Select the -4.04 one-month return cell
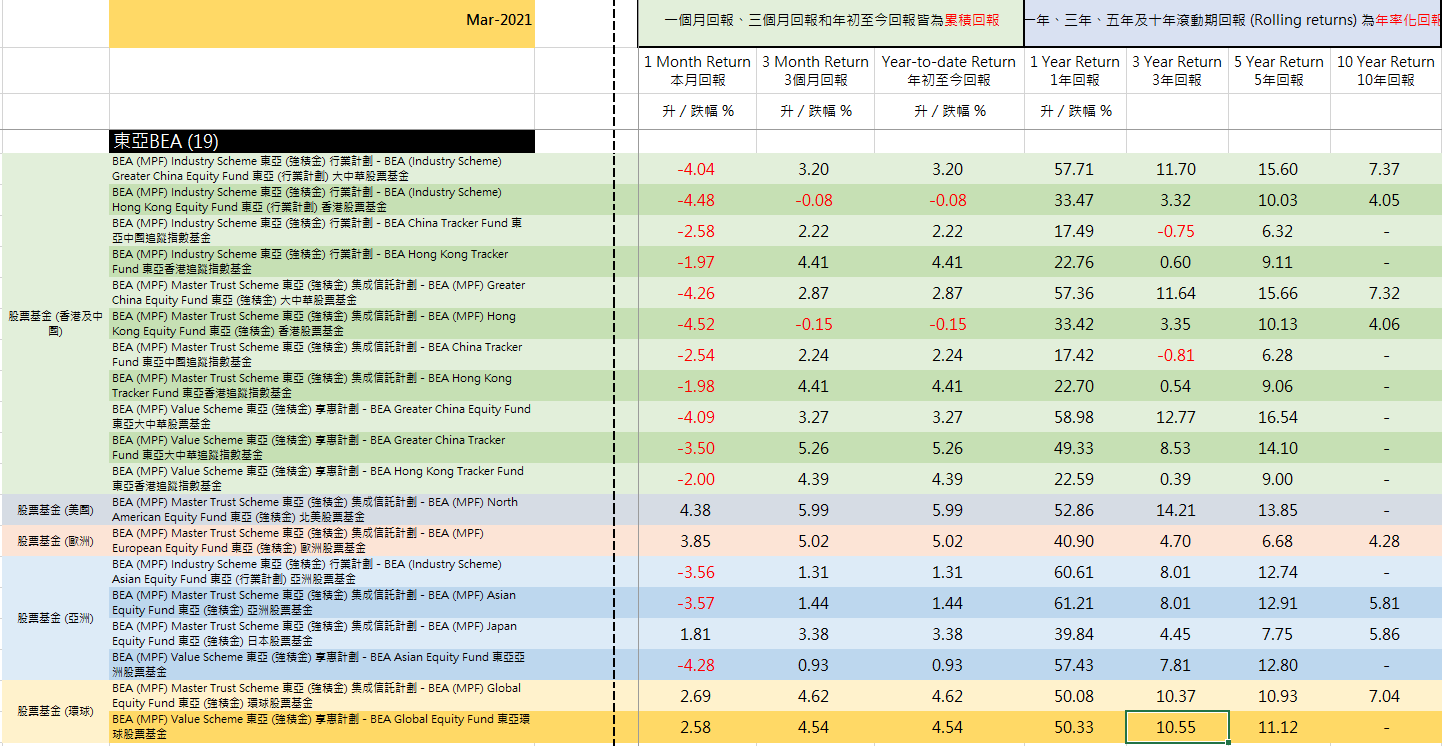 point(697,169)
